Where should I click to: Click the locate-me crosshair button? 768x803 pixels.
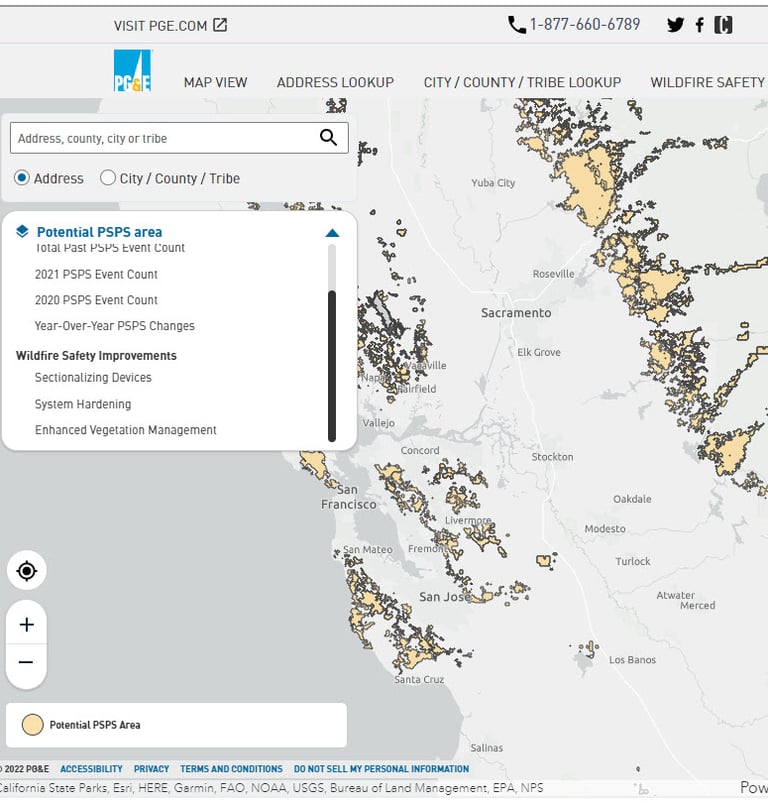click(27, 570)
